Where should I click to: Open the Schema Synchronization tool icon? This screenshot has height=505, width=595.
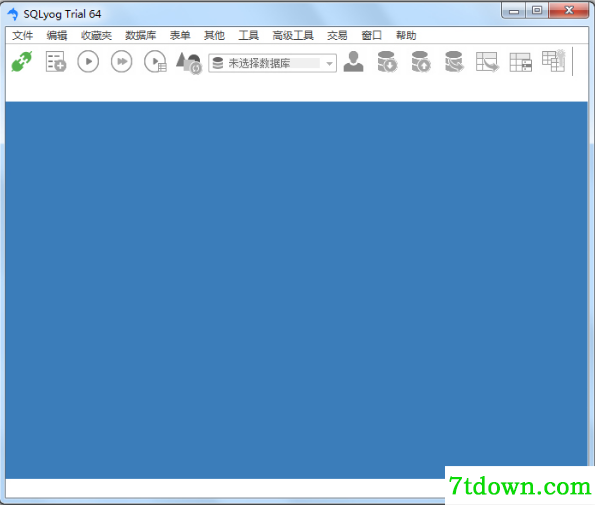[x=454, y=61]
